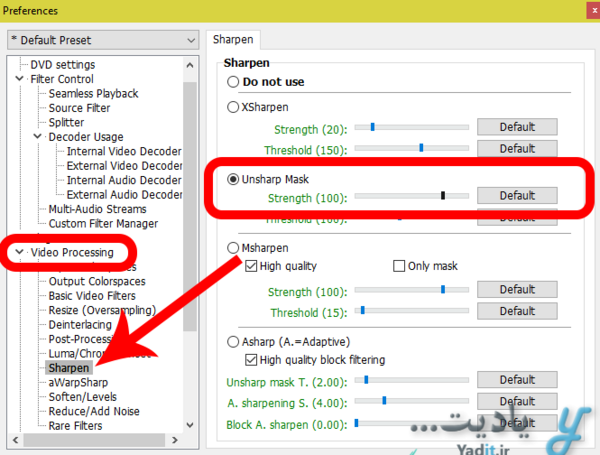The image size is (600, 455).
Task: Click the Unsharp mask T. slider
Action: tap(412, 380)
